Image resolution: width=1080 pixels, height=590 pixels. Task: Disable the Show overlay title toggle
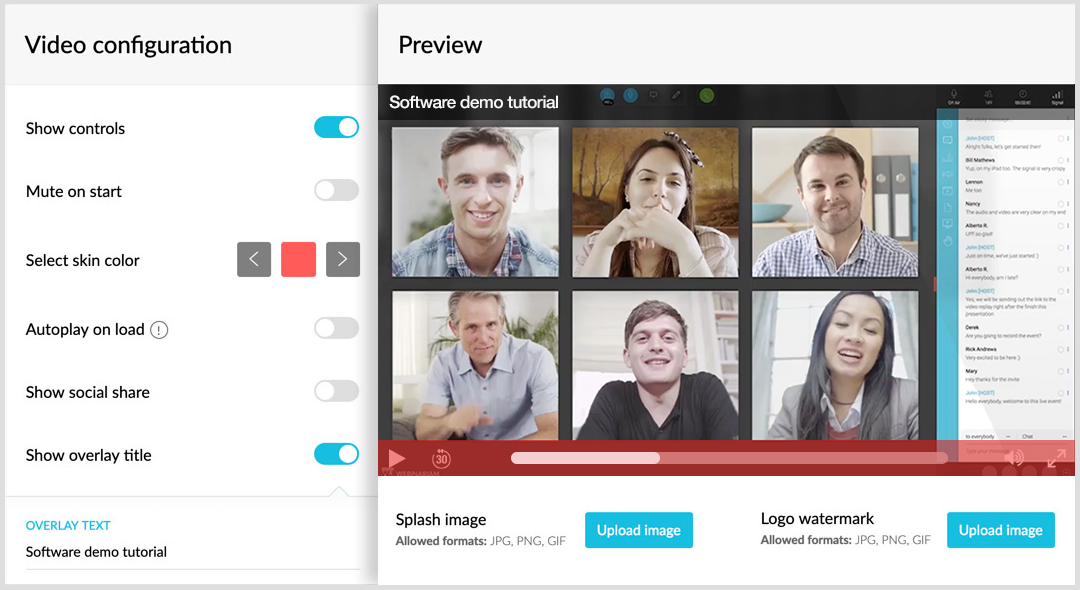336,454
